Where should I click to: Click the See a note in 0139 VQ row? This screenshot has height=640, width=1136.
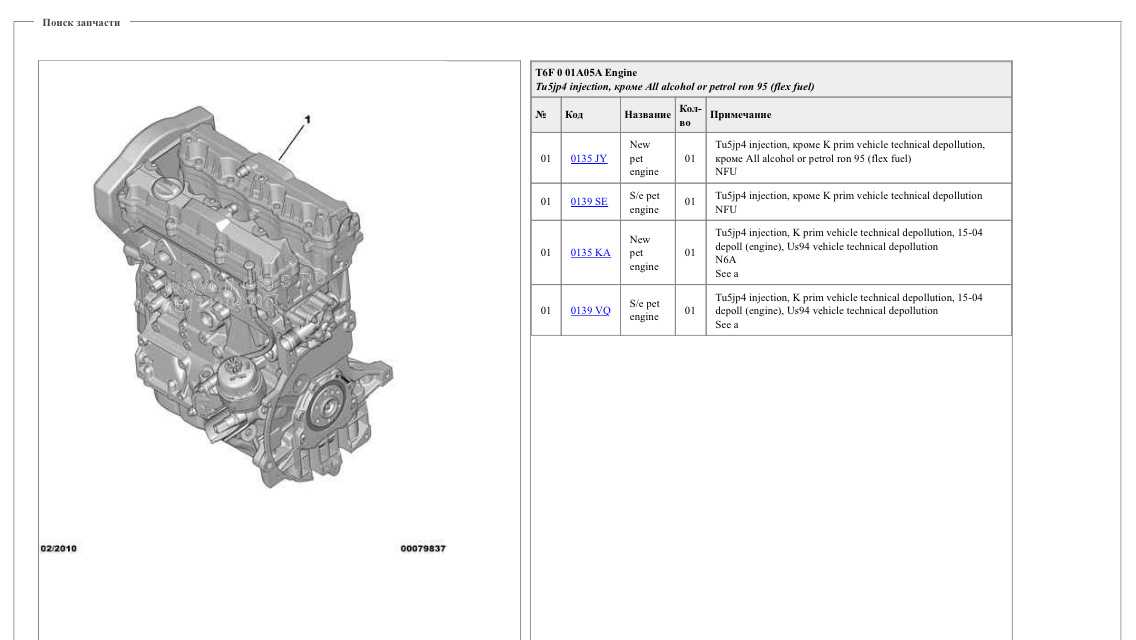pyautogui.click(x=727, y=325)
